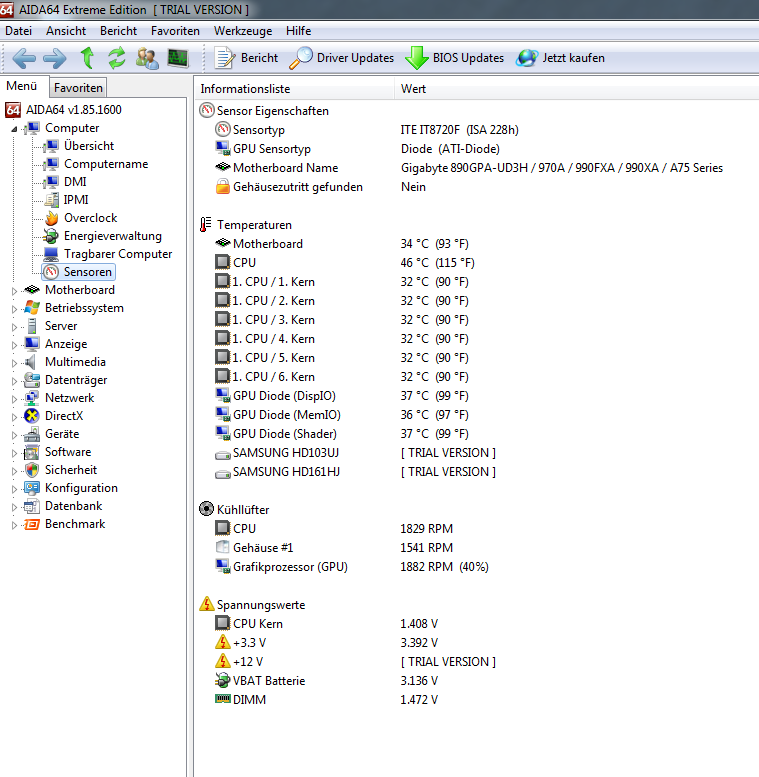Open the Ansicht menu
This screenshot has width=759, height=777.
(66, 31)
